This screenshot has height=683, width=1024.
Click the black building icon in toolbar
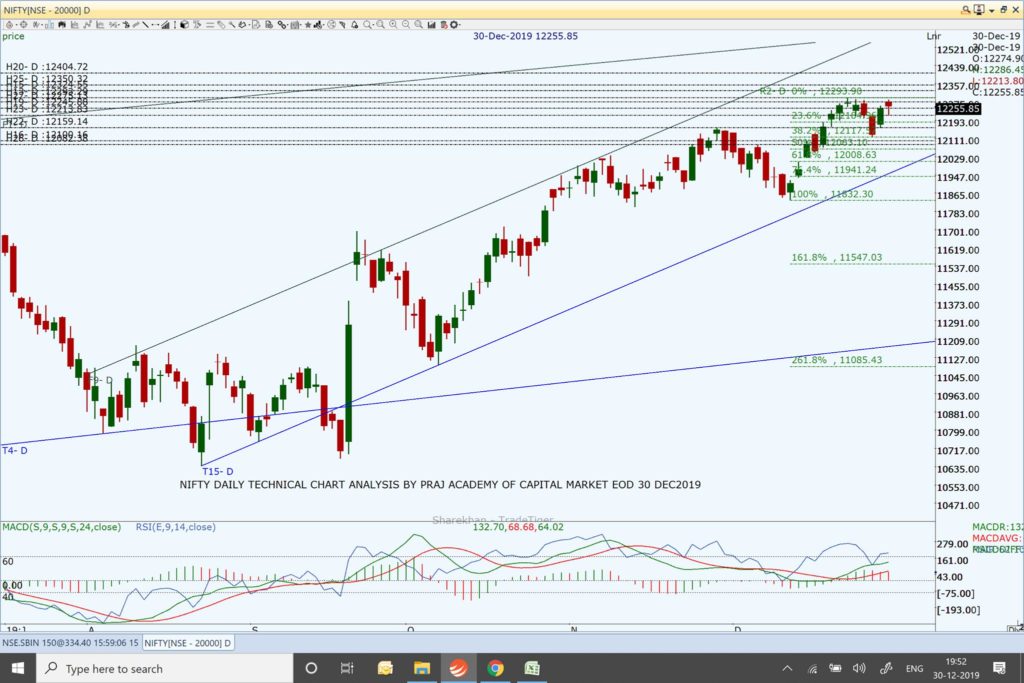click(62, 25)
